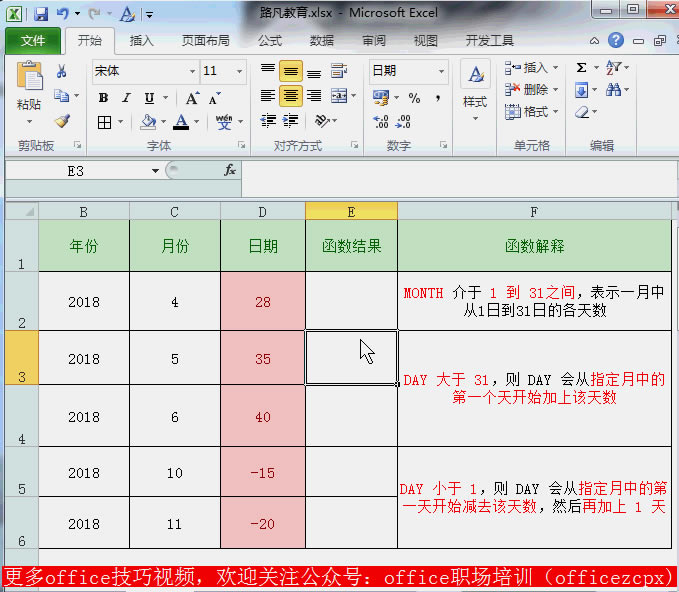Toggle Underline formatting
The image size is (679, 592).
click(149, 98)
